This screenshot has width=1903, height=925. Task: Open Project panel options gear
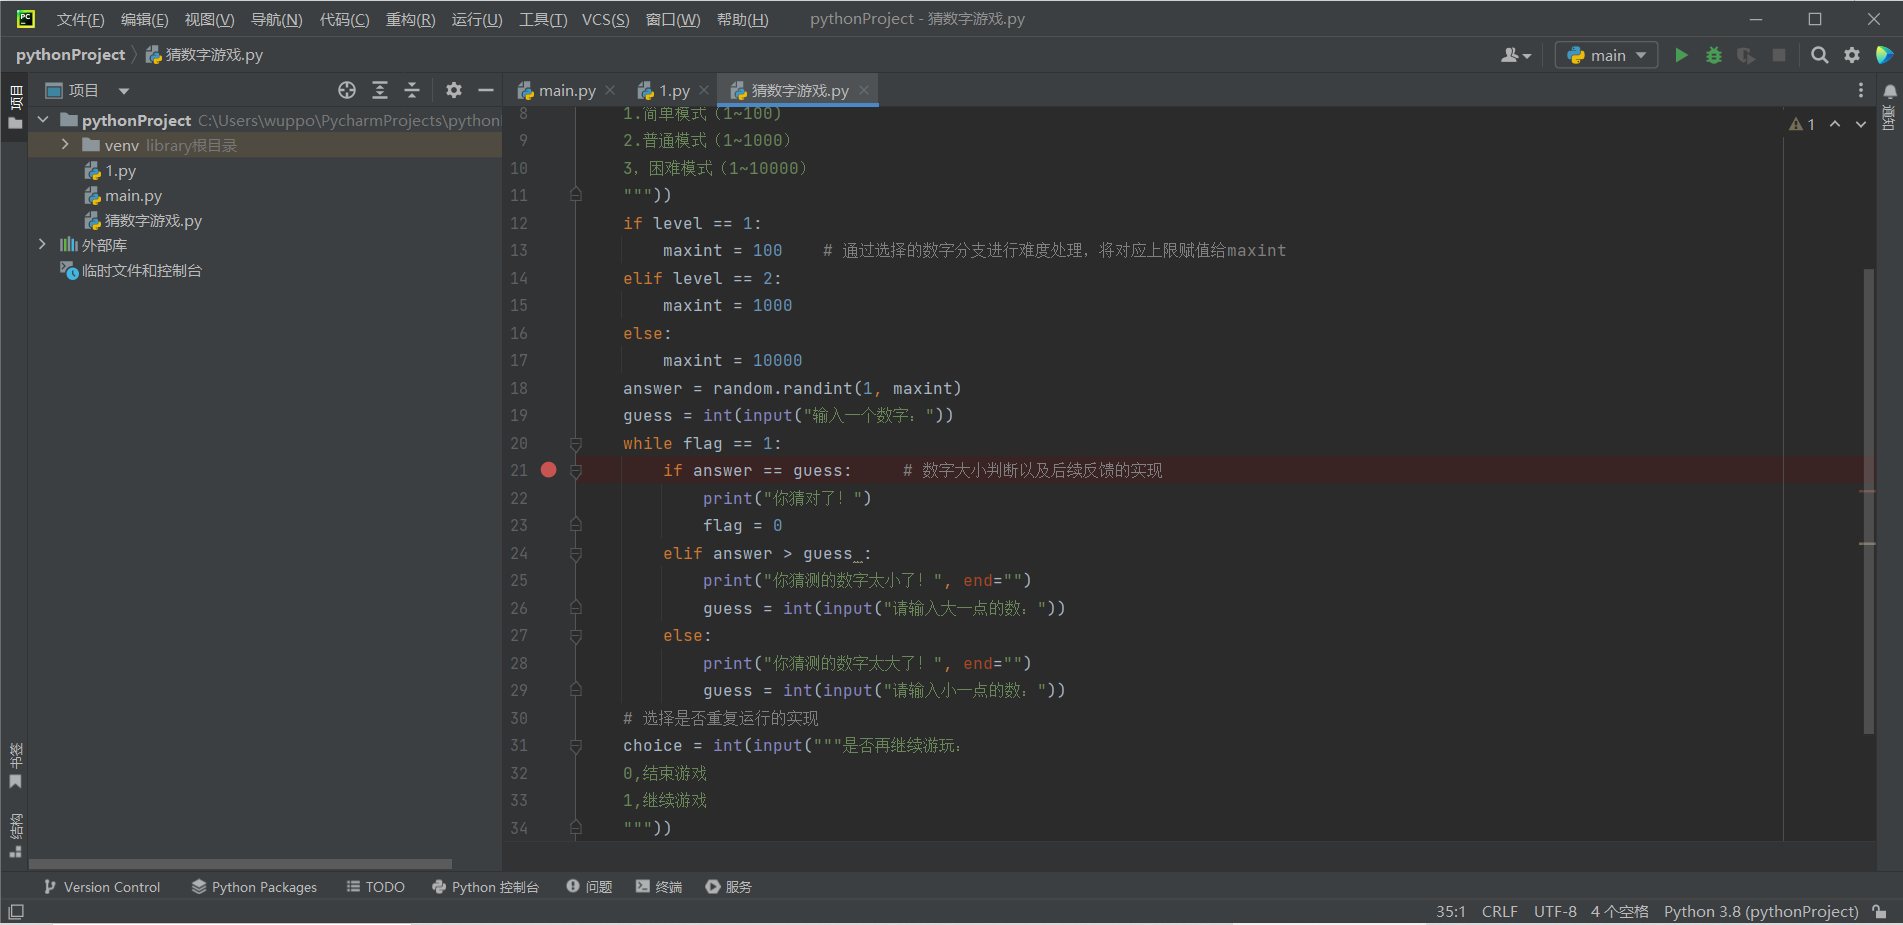[454, 90]
